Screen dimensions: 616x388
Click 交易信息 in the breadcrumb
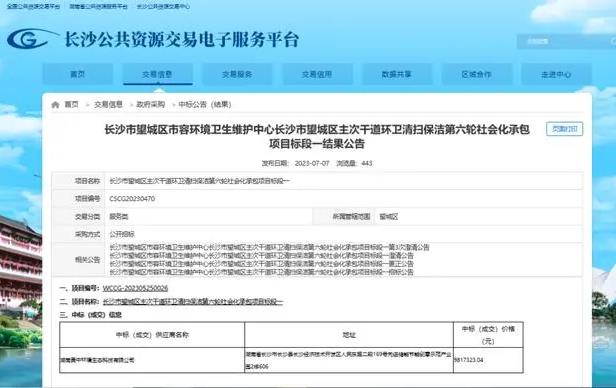108,104
